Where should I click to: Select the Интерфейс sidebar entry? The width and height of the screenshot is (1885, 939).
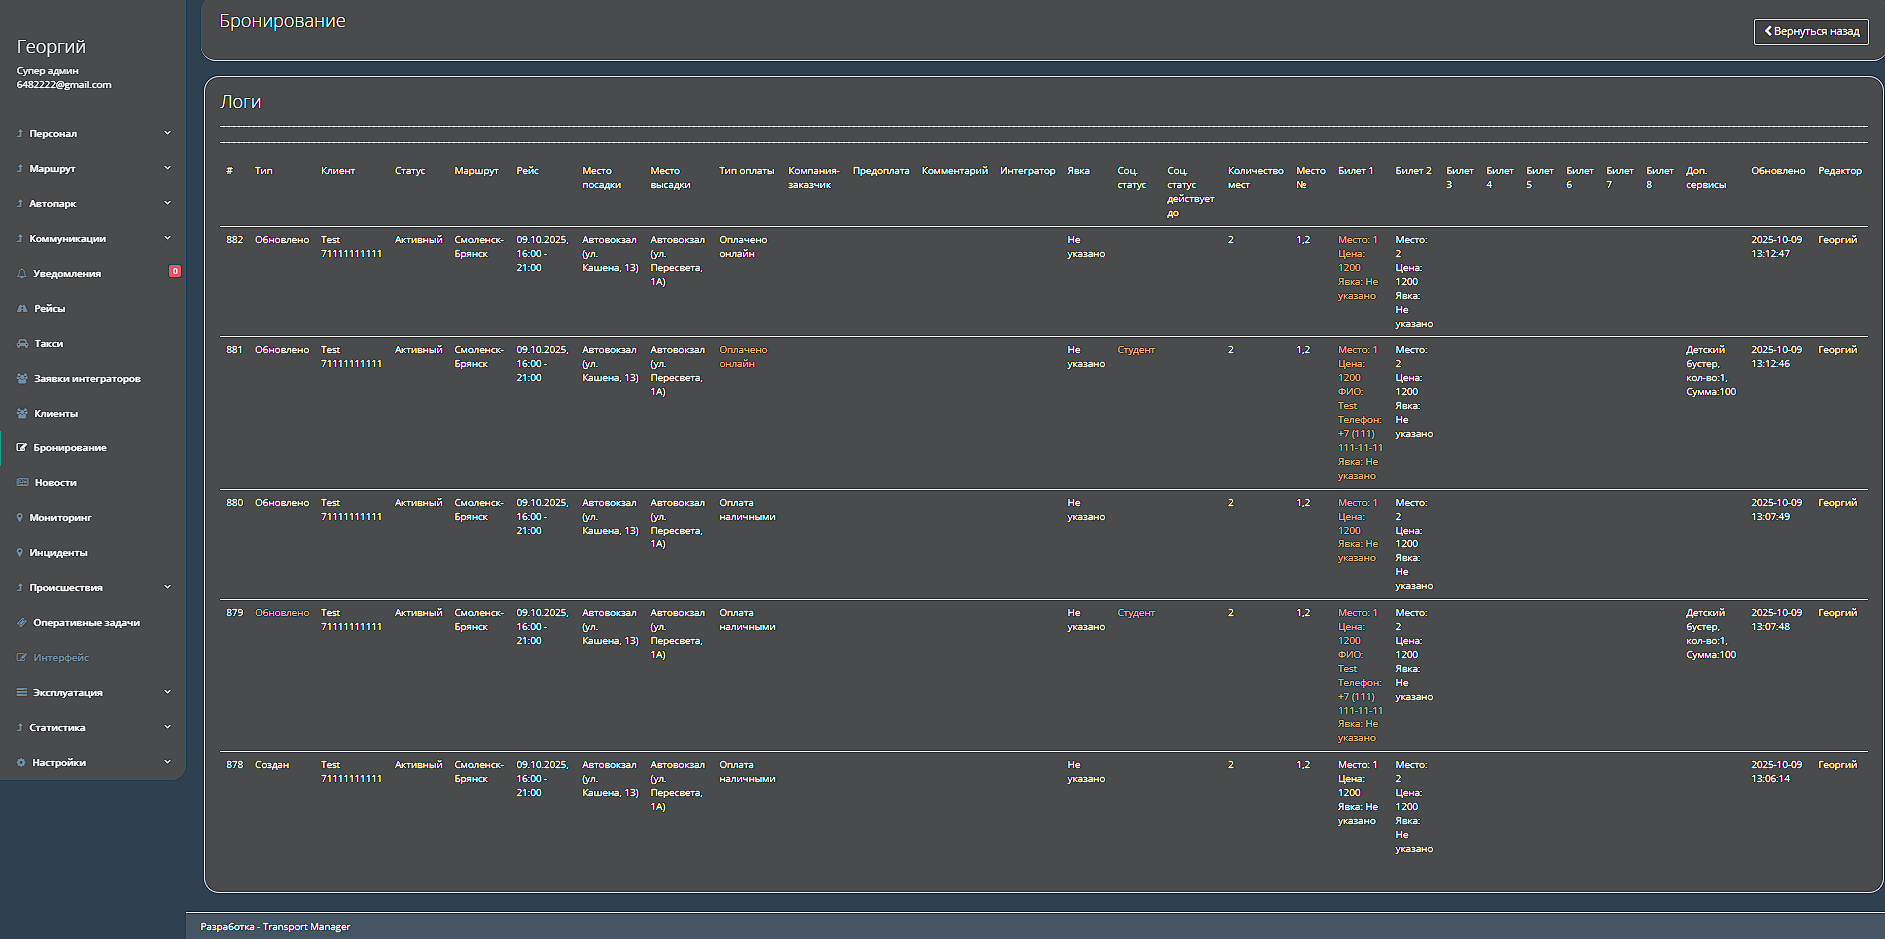[x=61, y=658]
